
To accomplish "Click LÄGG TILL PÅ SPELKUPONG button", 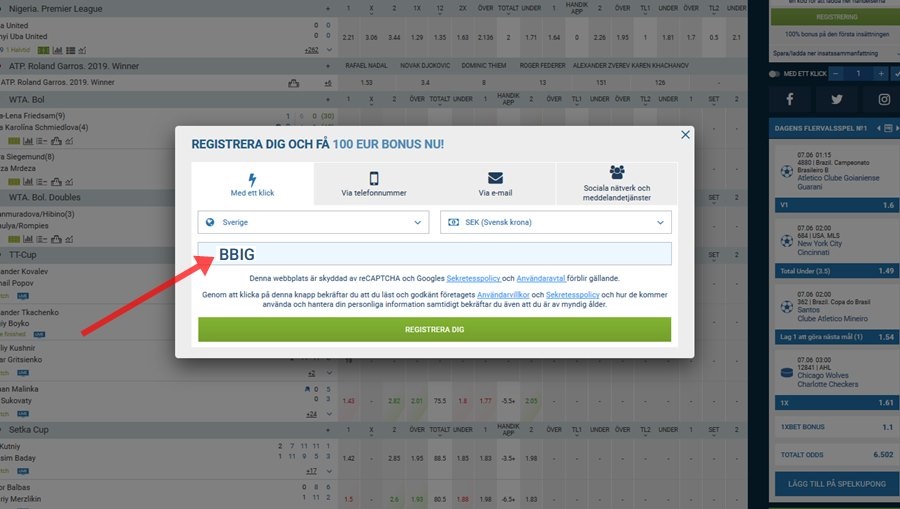I will [837, 484].
